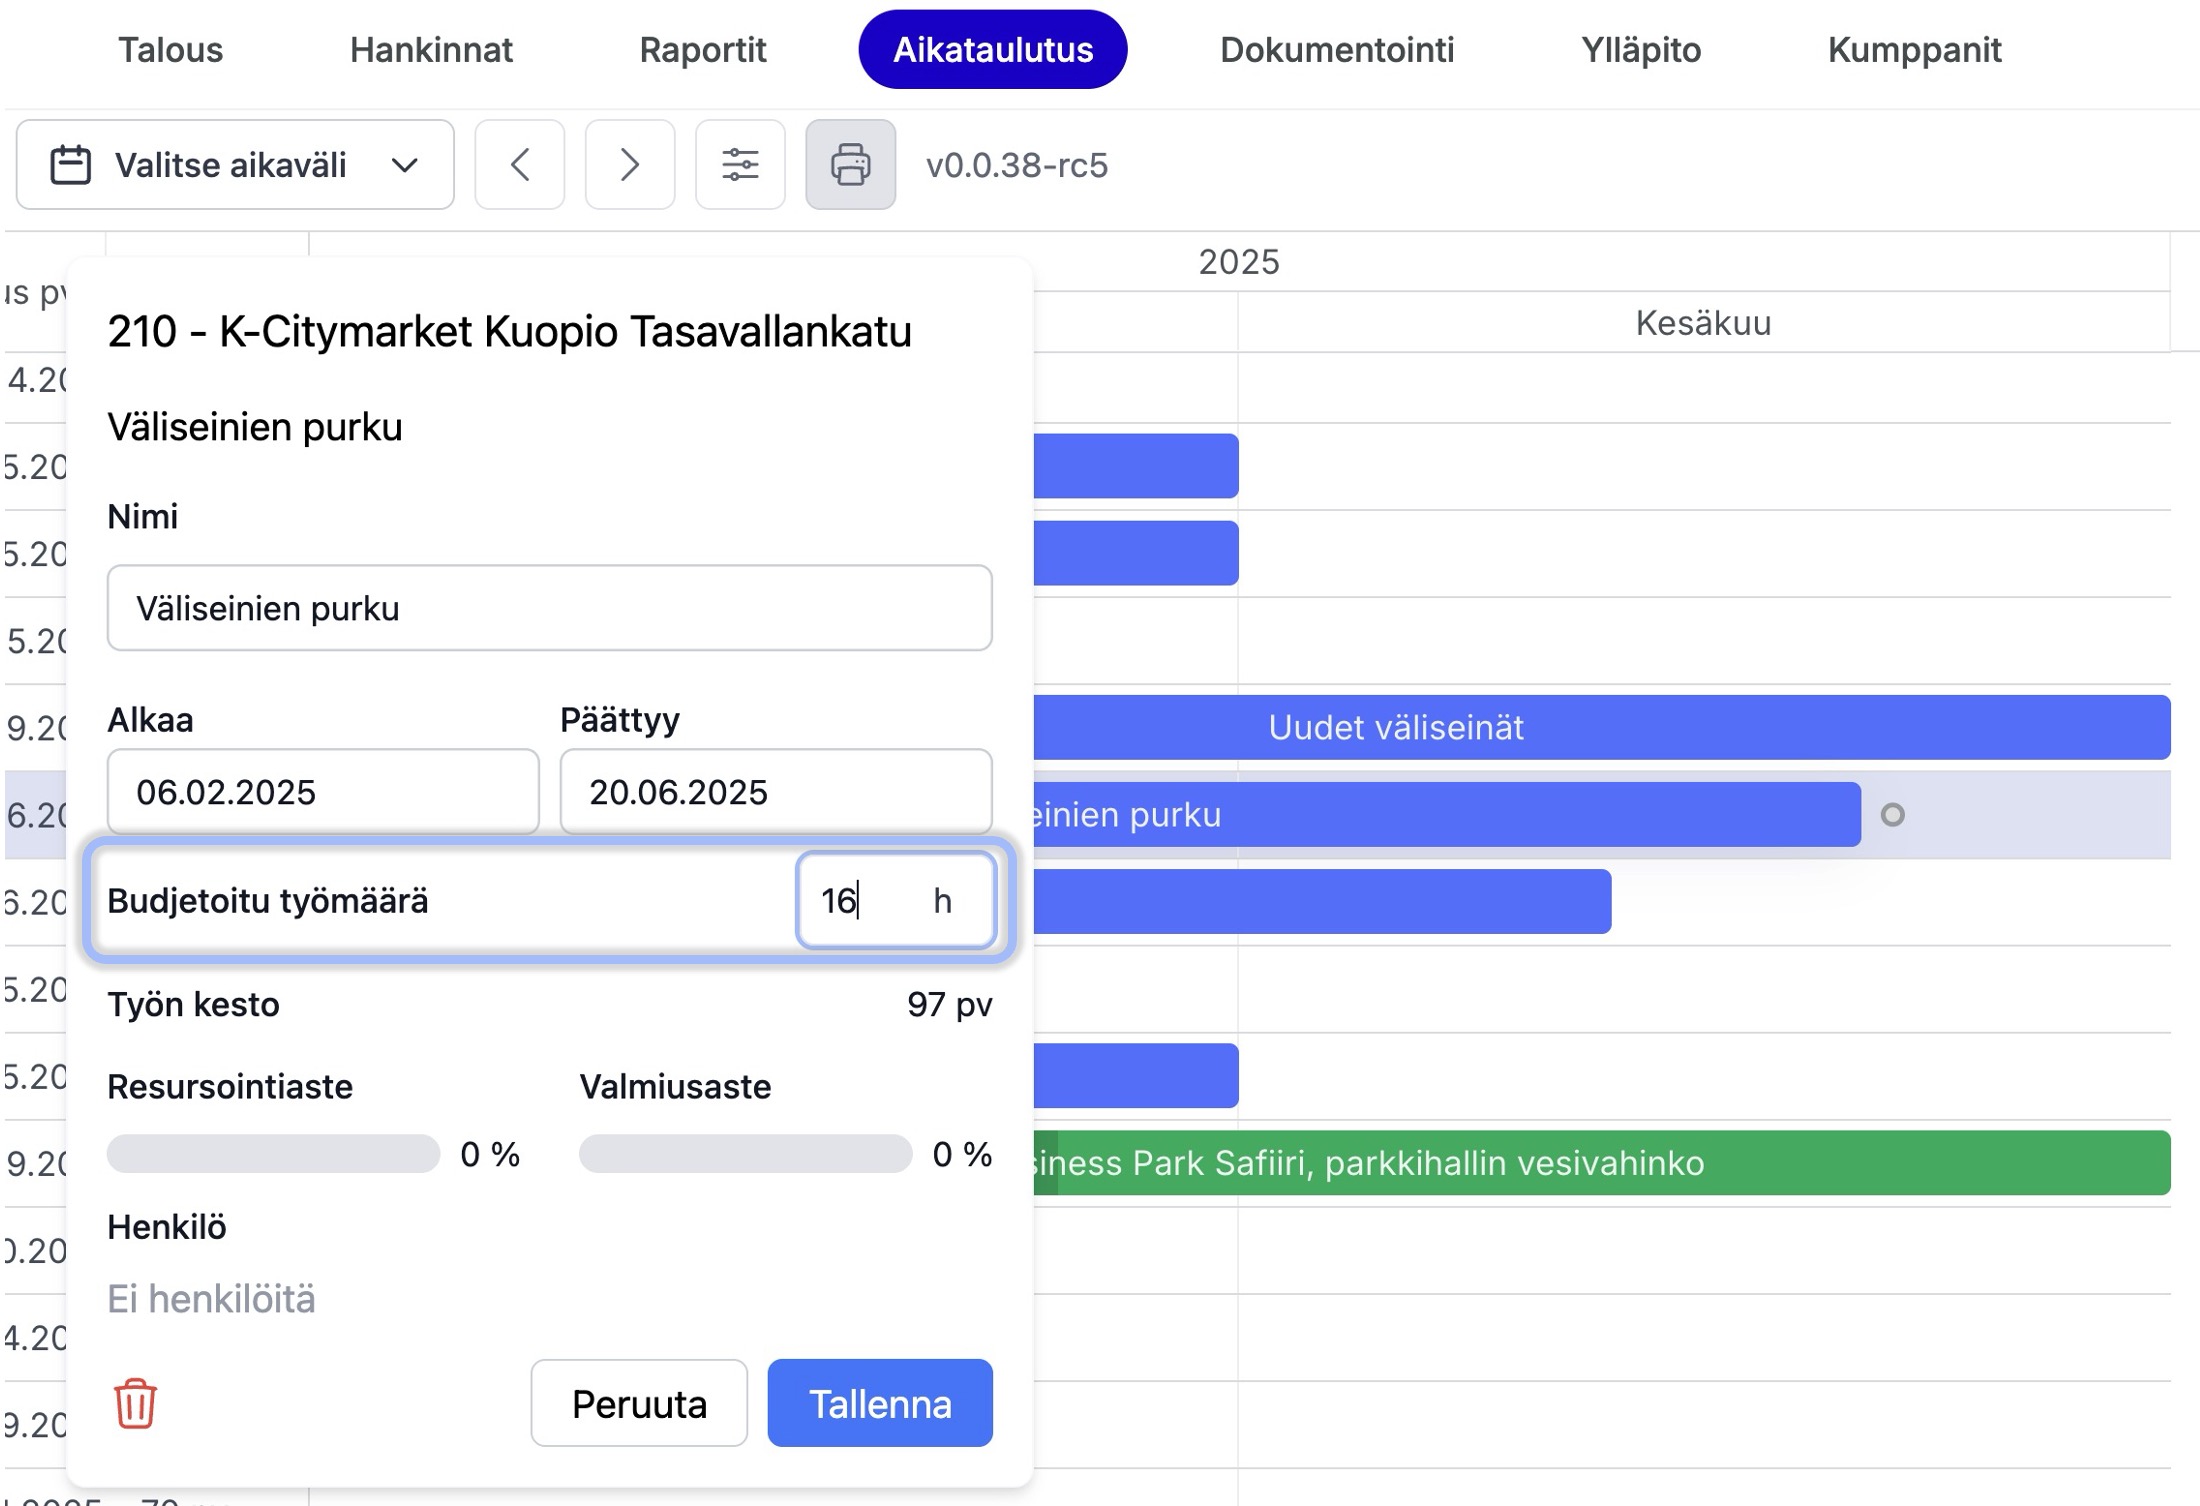The image size is (2200, 1506).
Task: Select the Dokumentointi tab
Action: pos(1336,50)
